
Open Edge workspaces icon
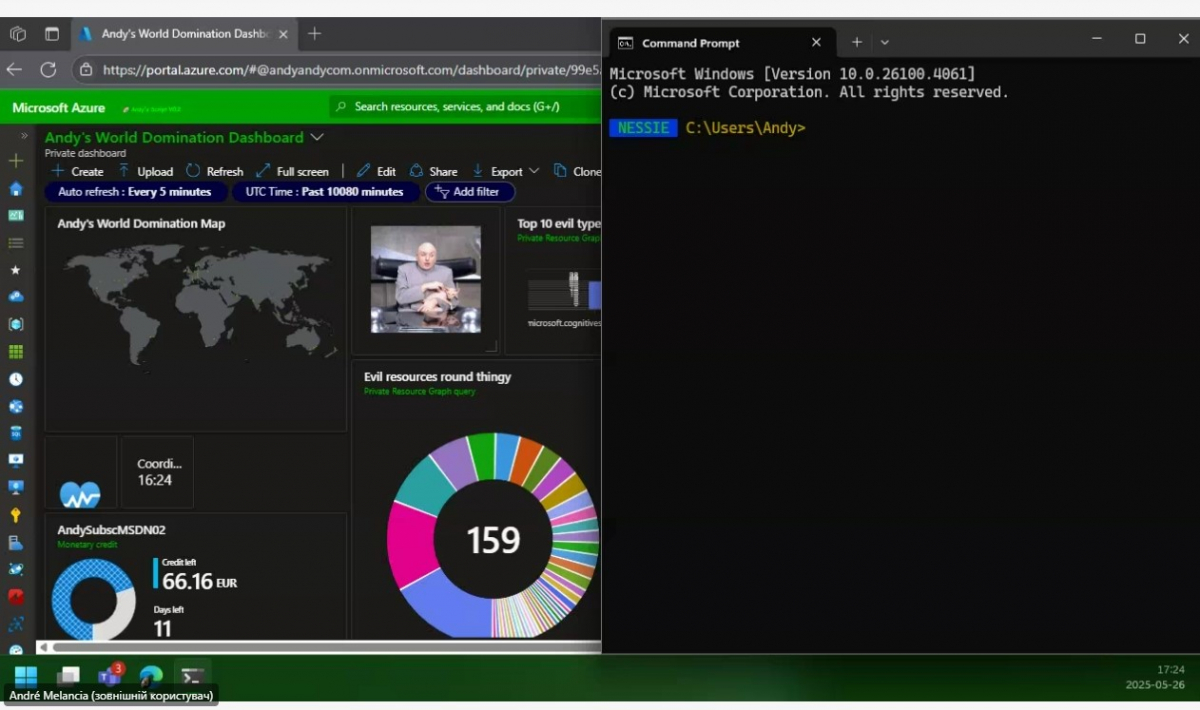[x=18, y=34]
